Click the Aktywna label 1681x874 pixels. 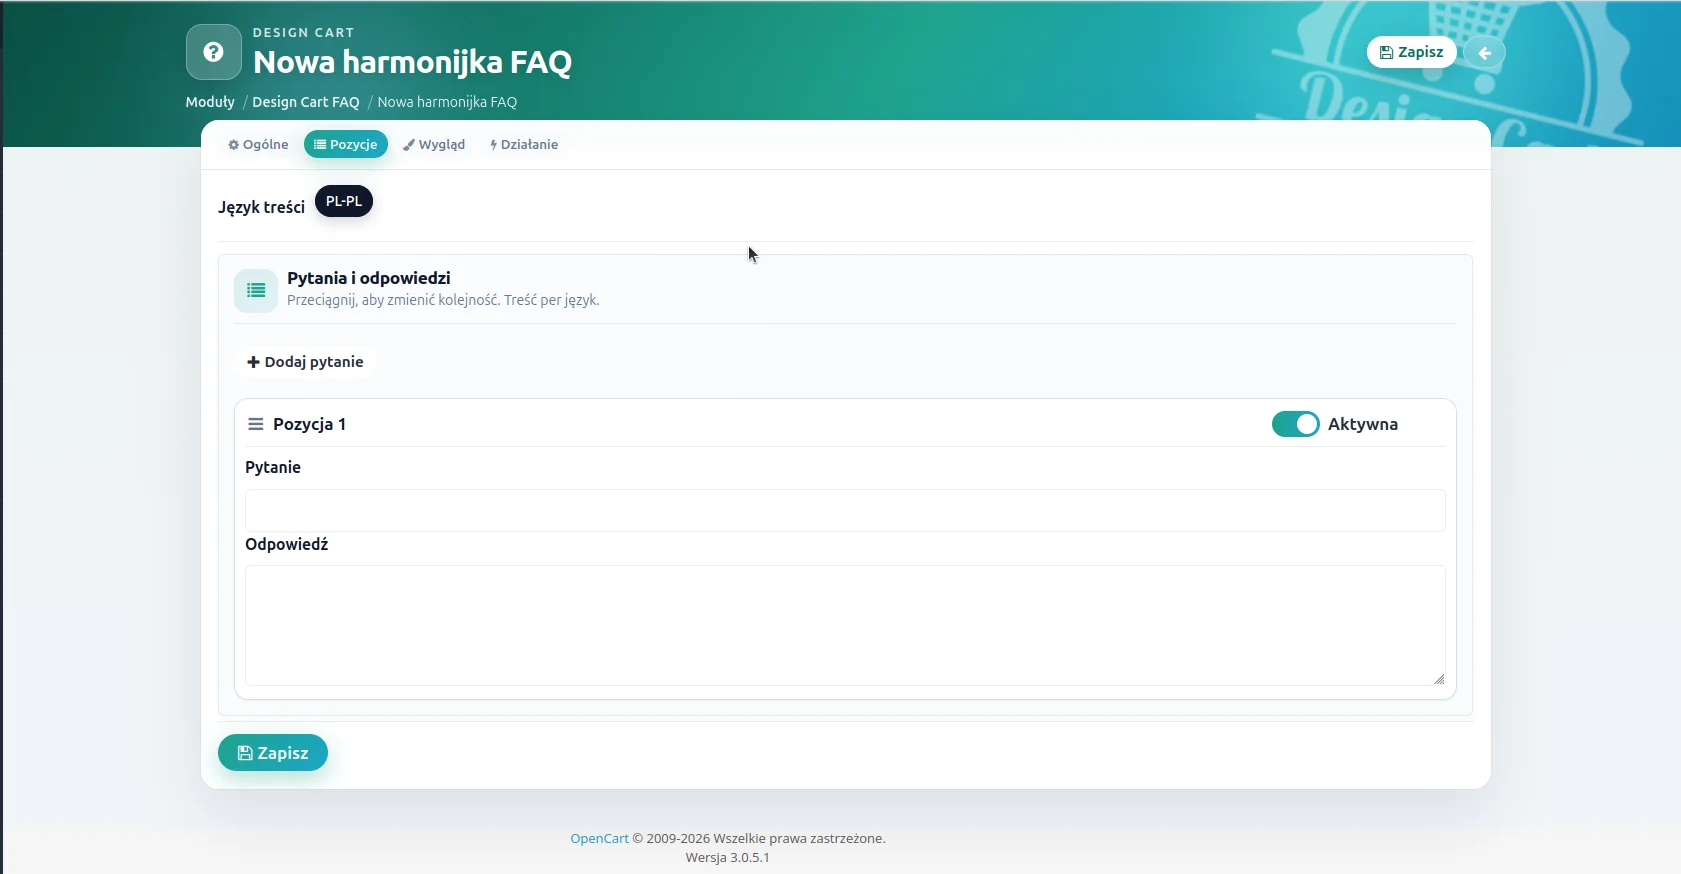click(1363, 424)
